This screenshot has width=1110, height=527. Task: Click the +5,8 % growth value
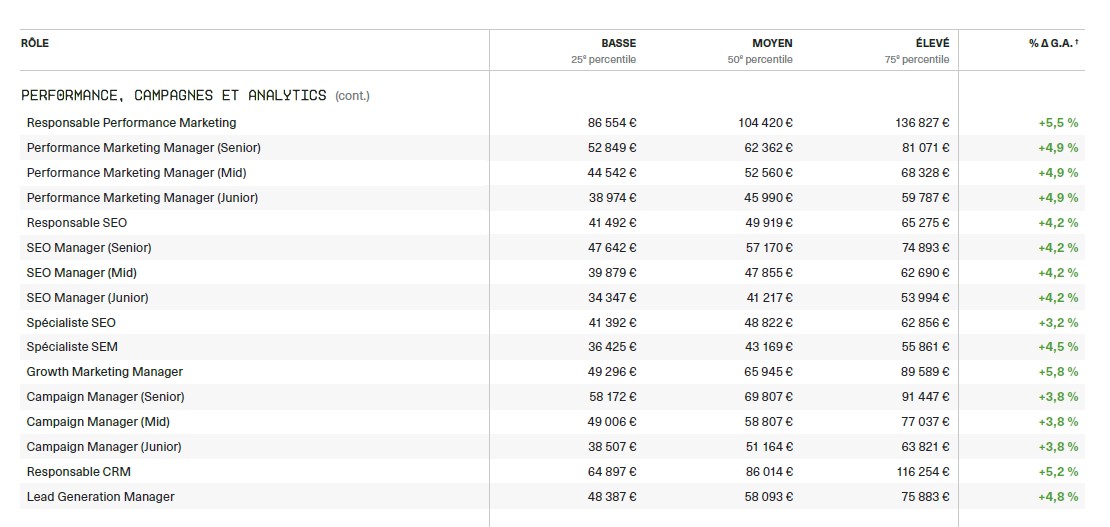pyautogui.click(x=1058, y=372)
